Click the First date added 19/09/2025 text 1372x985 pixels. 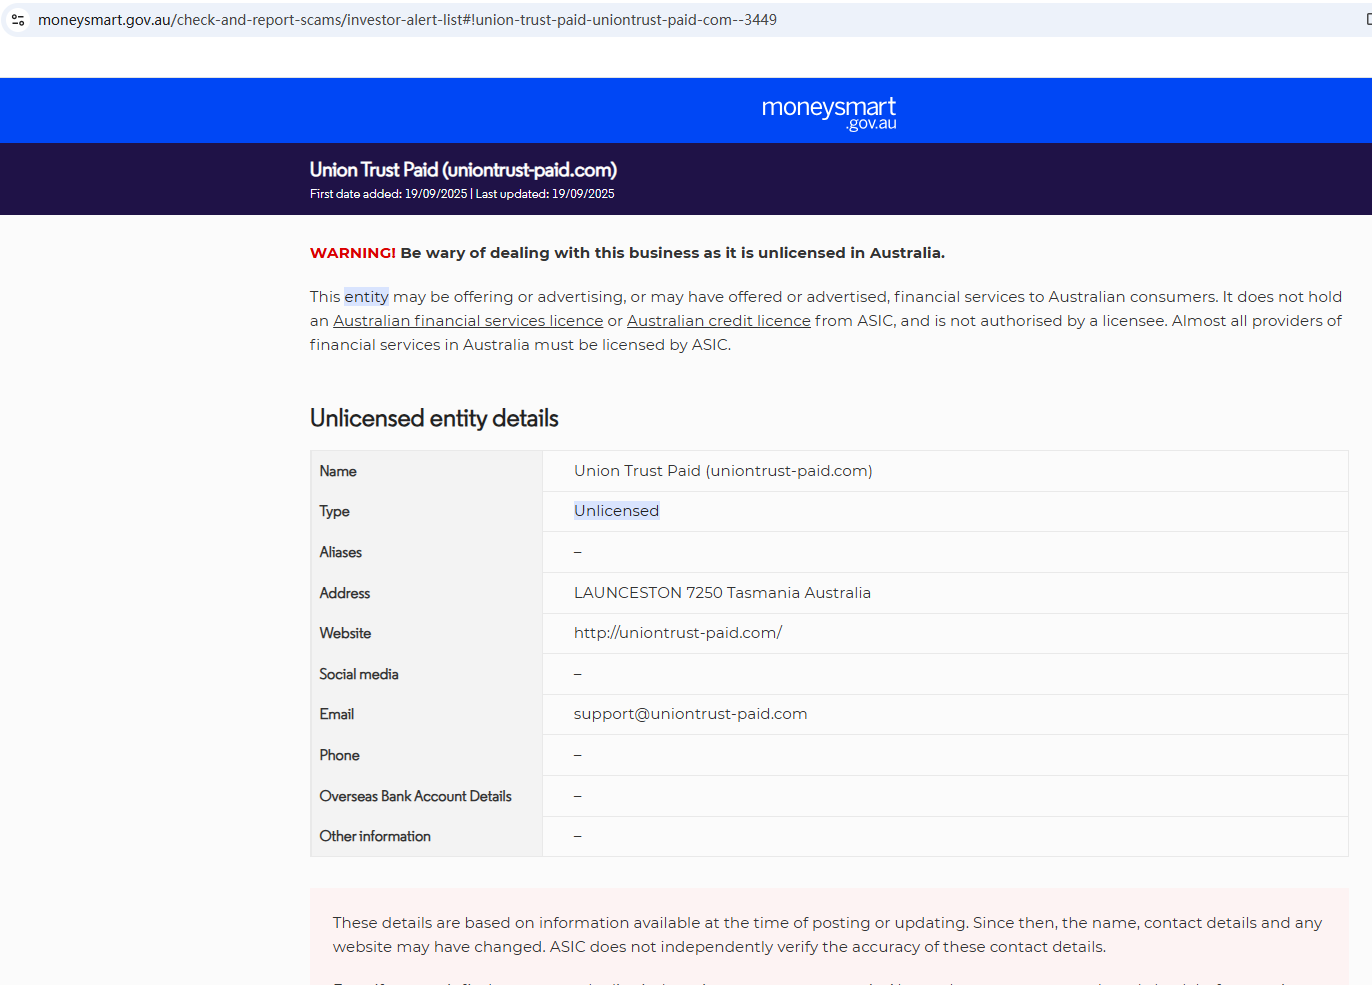point(388,194)
